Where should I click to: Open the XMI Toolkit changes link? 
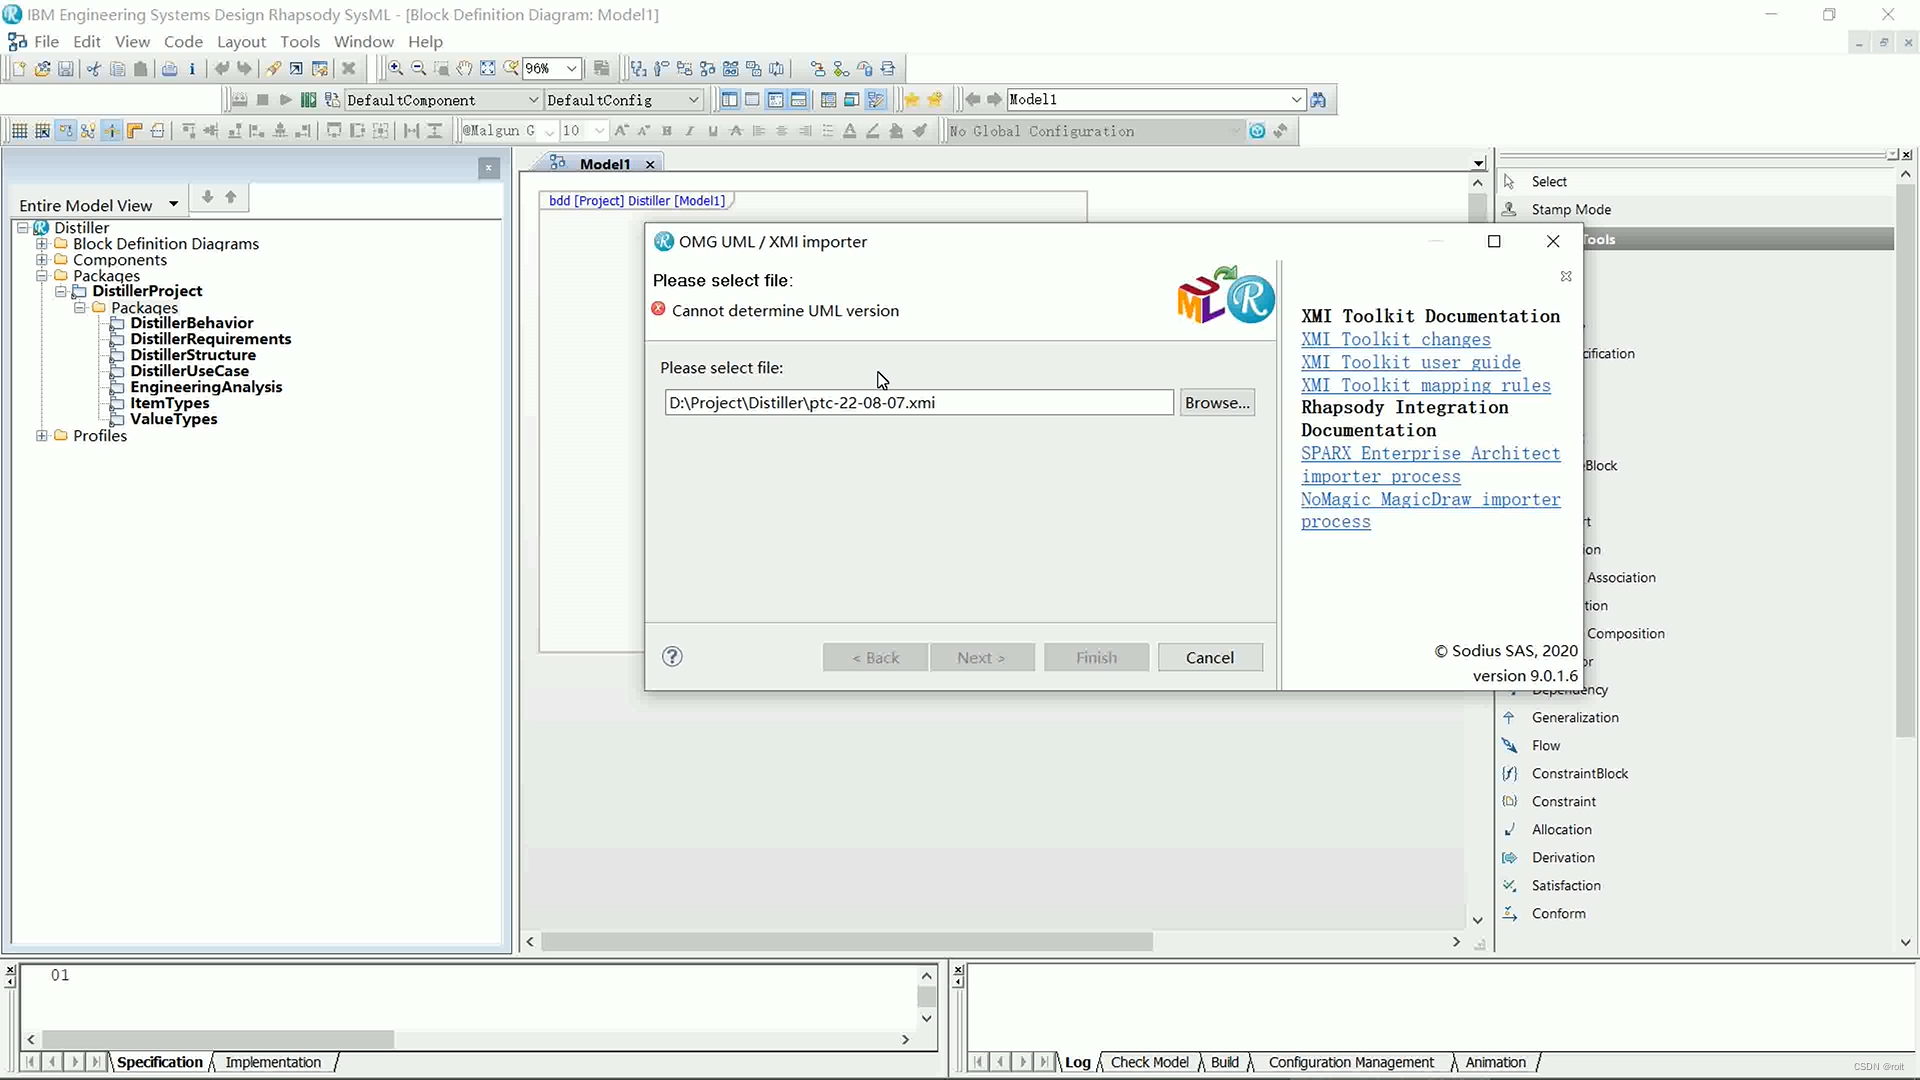coord(1396,339)
